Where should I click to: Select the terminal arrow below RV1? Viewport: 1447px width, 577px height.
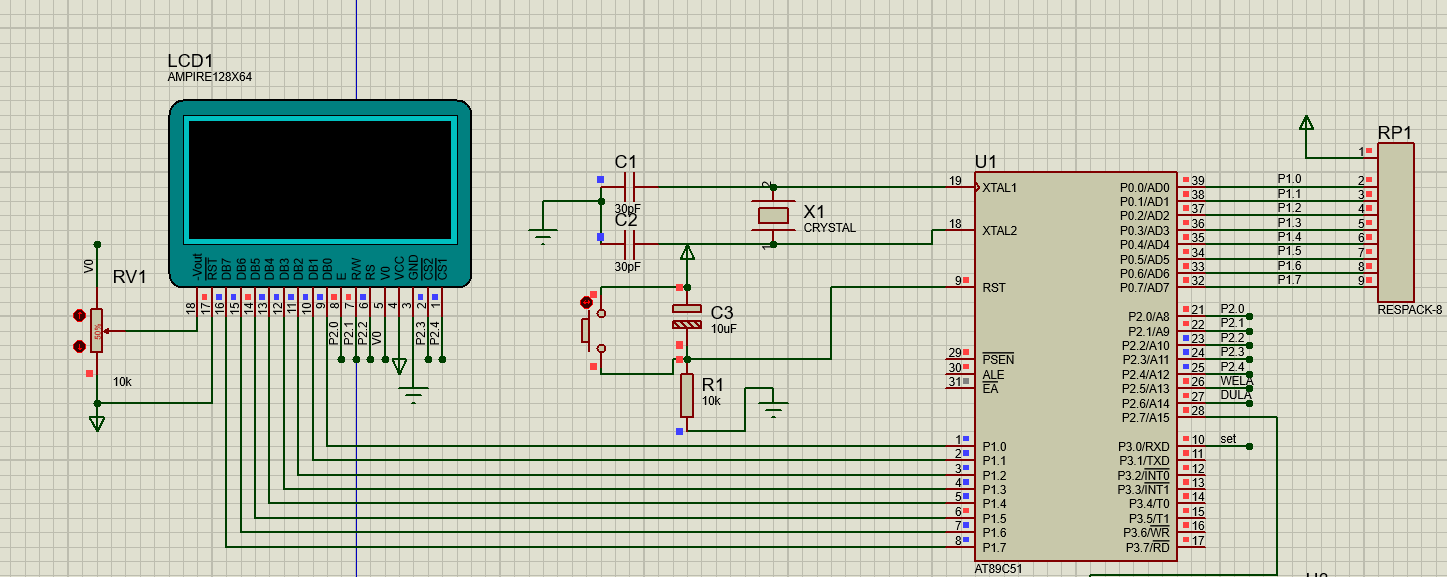pos(97,424)
